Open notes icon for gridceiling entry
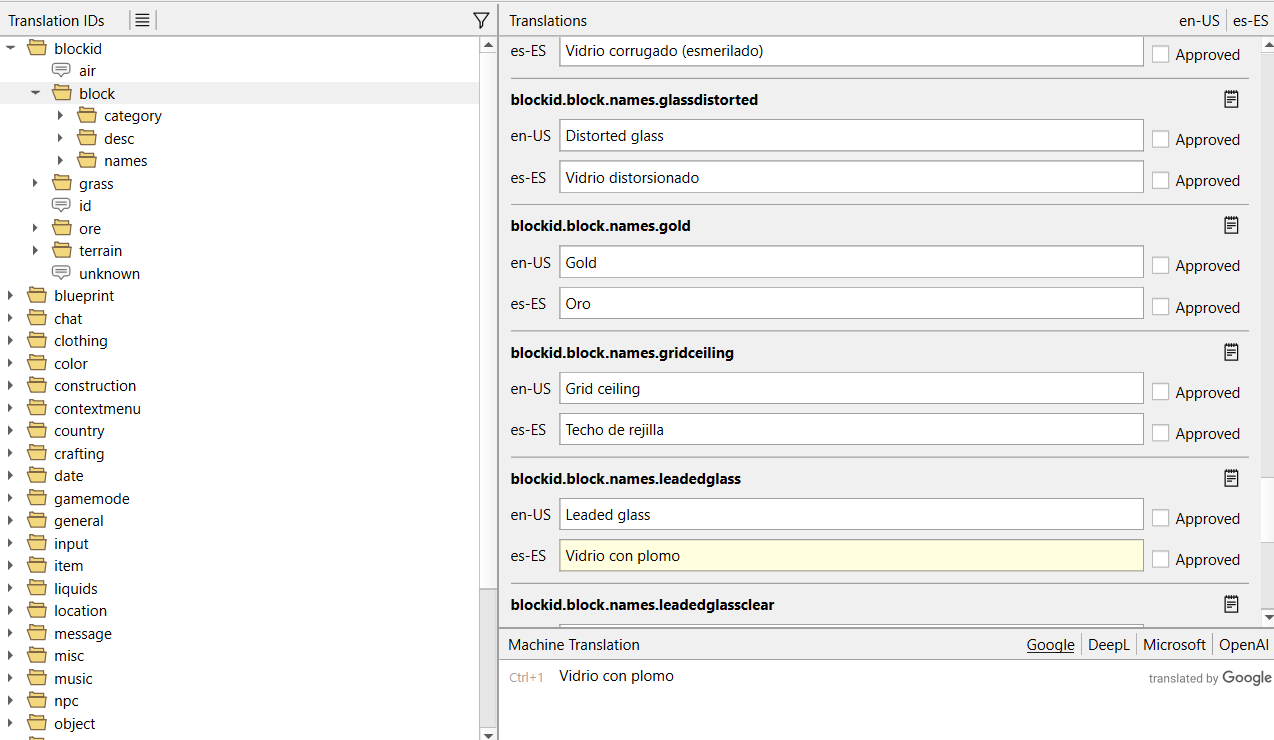The image size is (1274, 740). coord(1231,352)
